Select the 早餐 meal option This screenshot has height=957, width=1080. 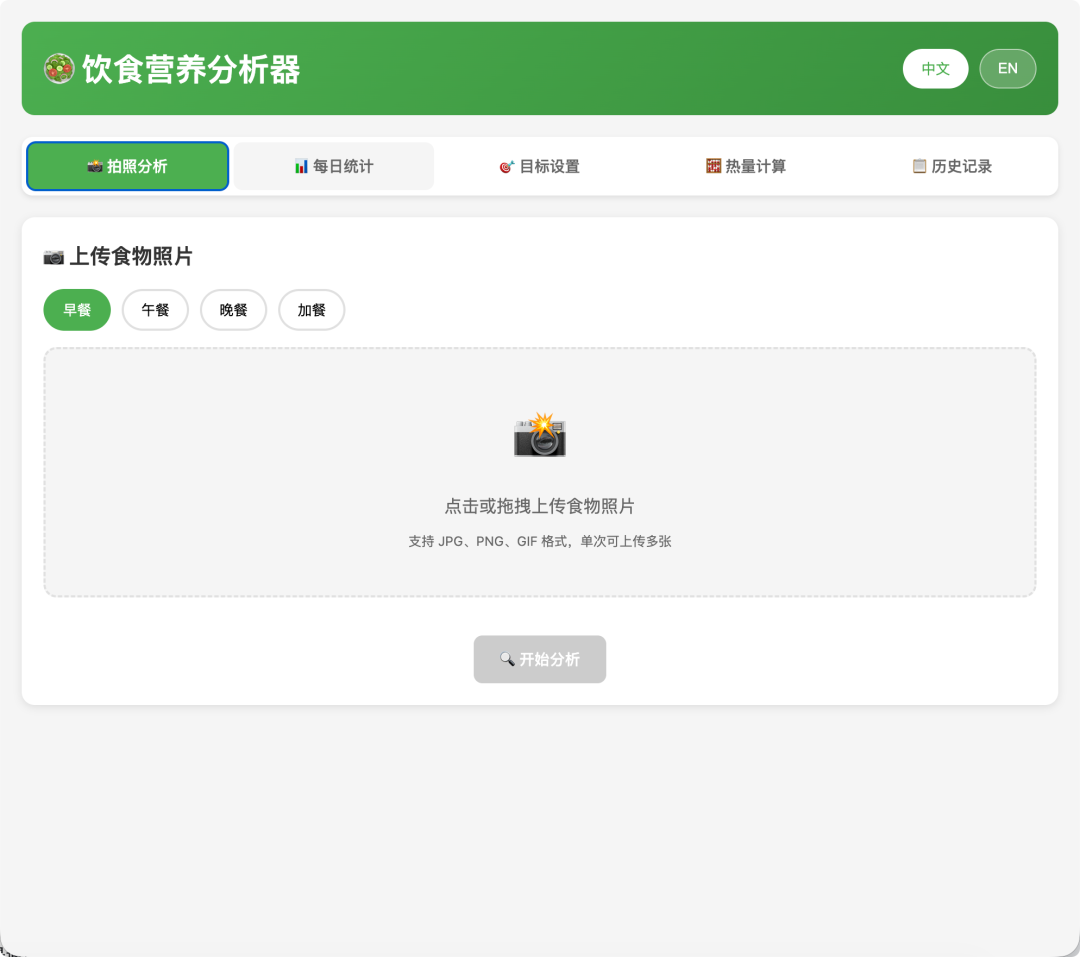(x=77, y=310)
